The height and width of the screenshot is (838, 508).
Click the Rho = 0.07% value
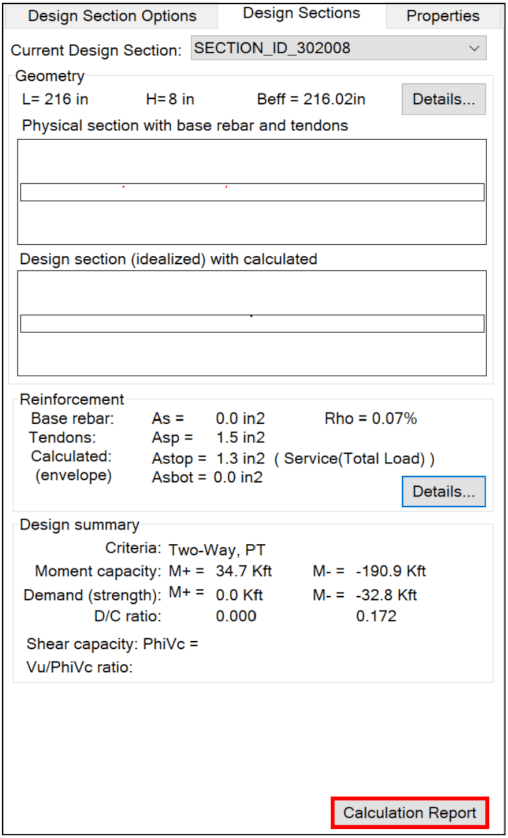coord(371,419)
